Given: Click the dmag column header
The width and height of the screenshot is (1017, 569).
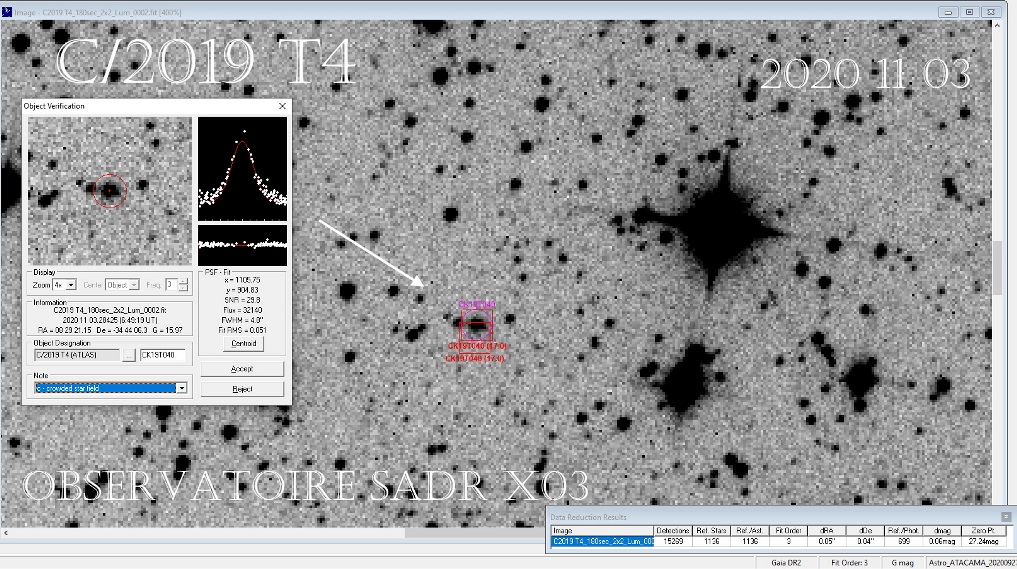Looking at the screenshot, I should [942, 531].
